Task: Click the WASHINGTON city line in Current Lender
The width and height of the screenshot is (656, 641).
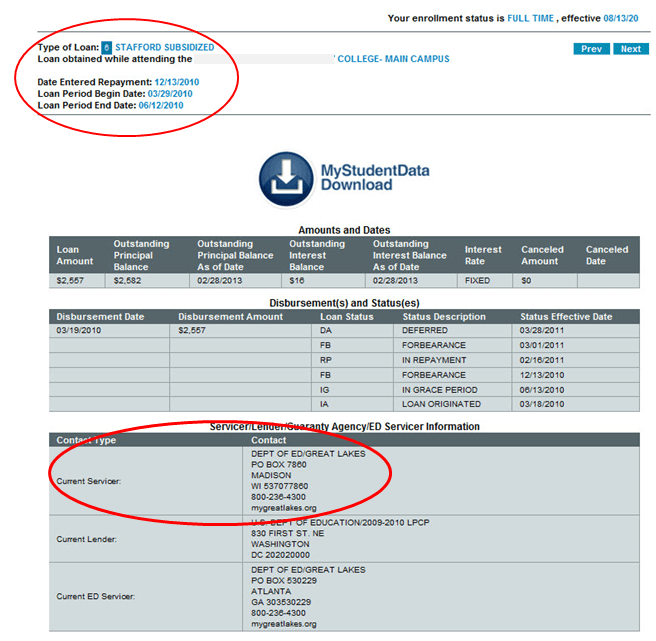Action: tap(280, 544)
